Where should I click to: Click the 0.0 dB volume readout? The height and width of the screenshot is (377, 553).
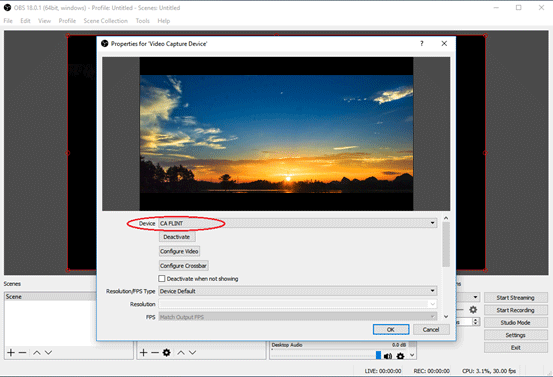coord(399,345)
